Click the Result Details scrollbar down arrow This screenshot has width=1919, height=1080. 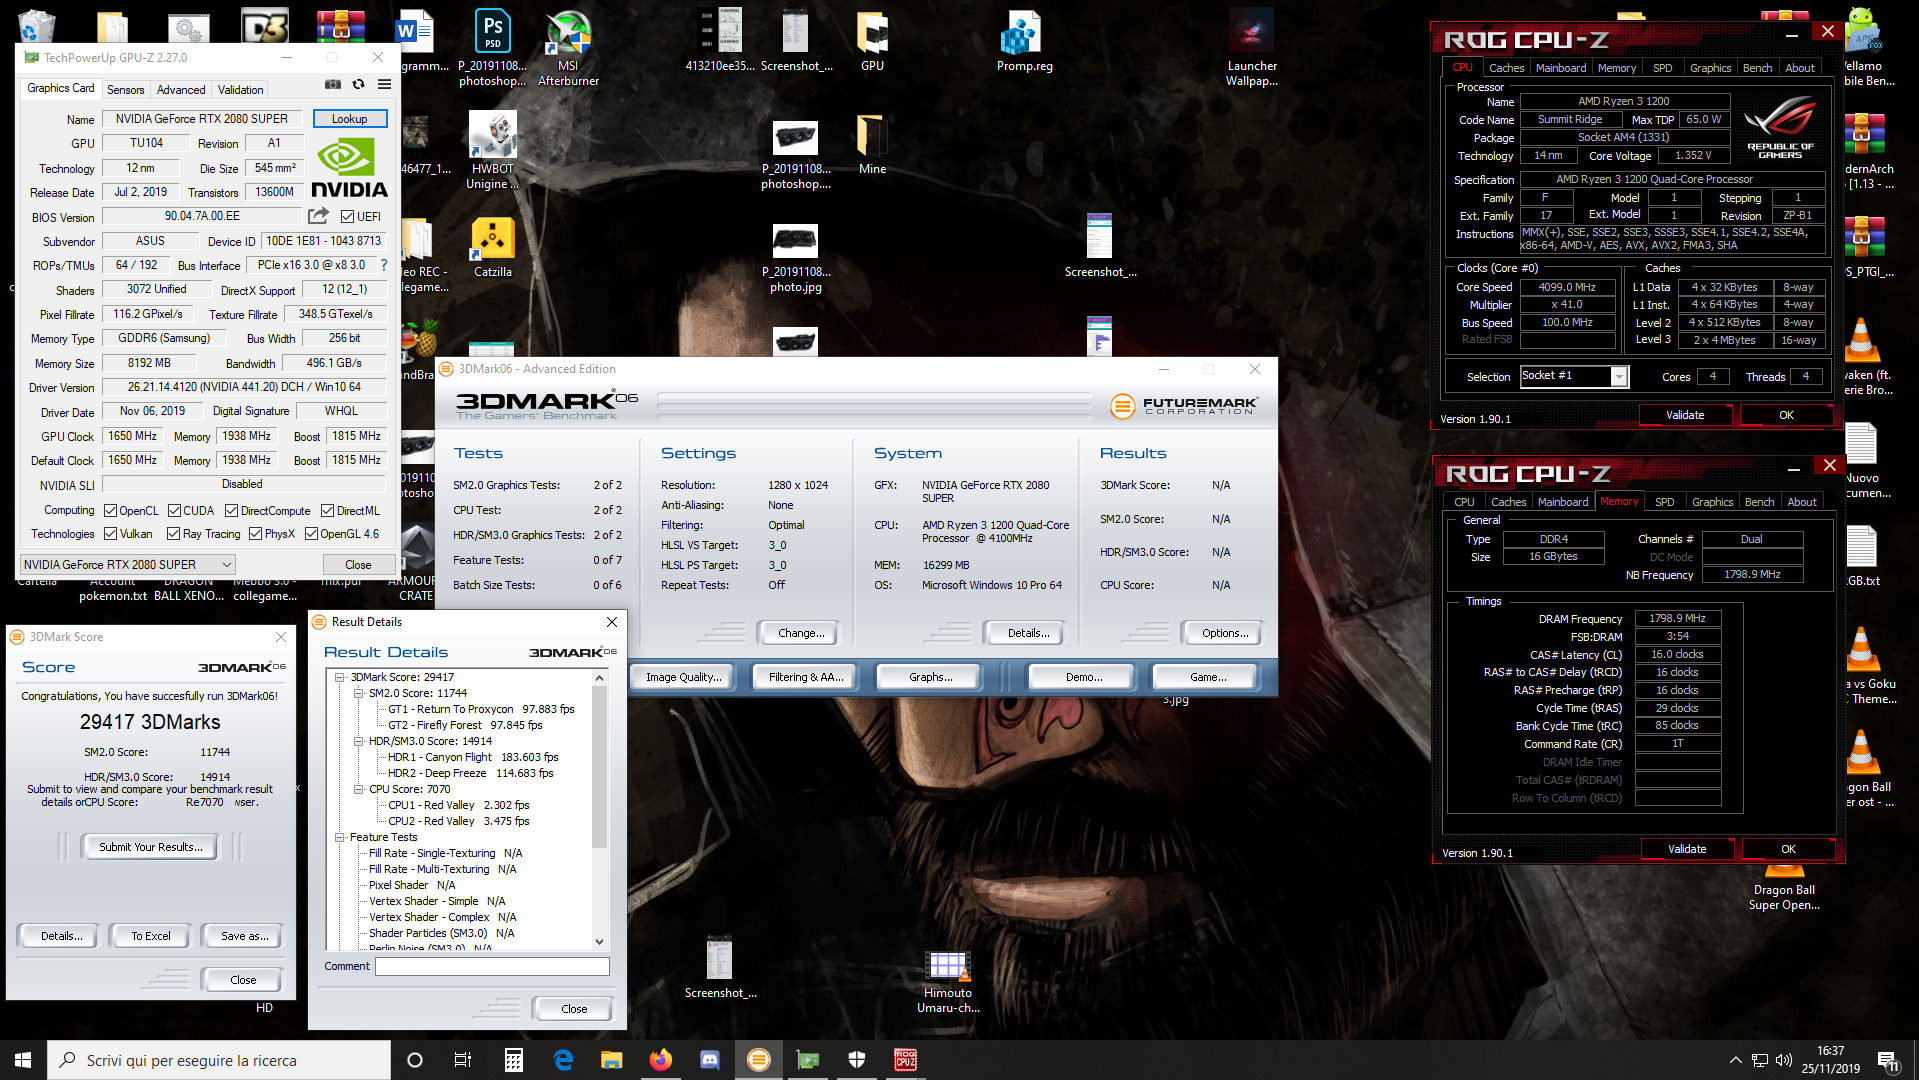coord(599,941)
